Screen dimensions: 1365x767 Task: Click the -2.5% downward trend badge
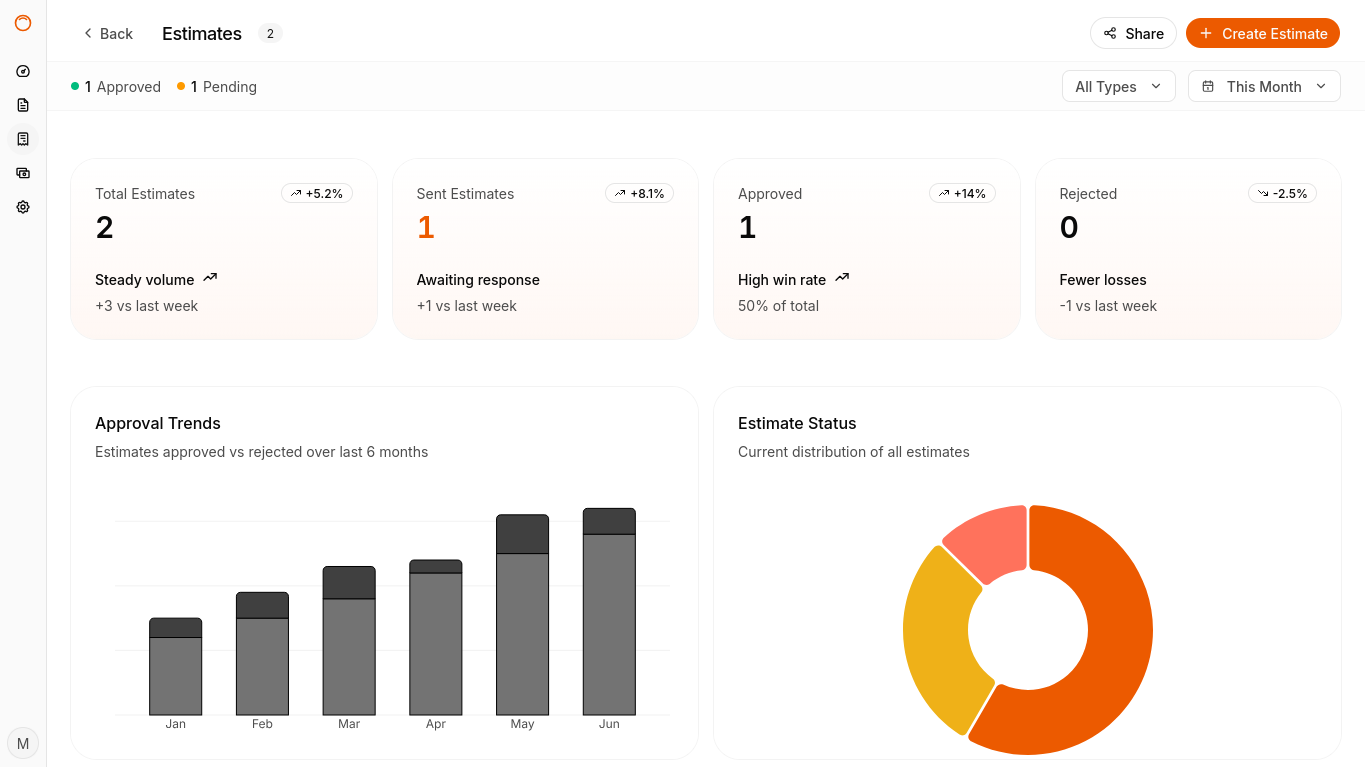[1283, 193]
